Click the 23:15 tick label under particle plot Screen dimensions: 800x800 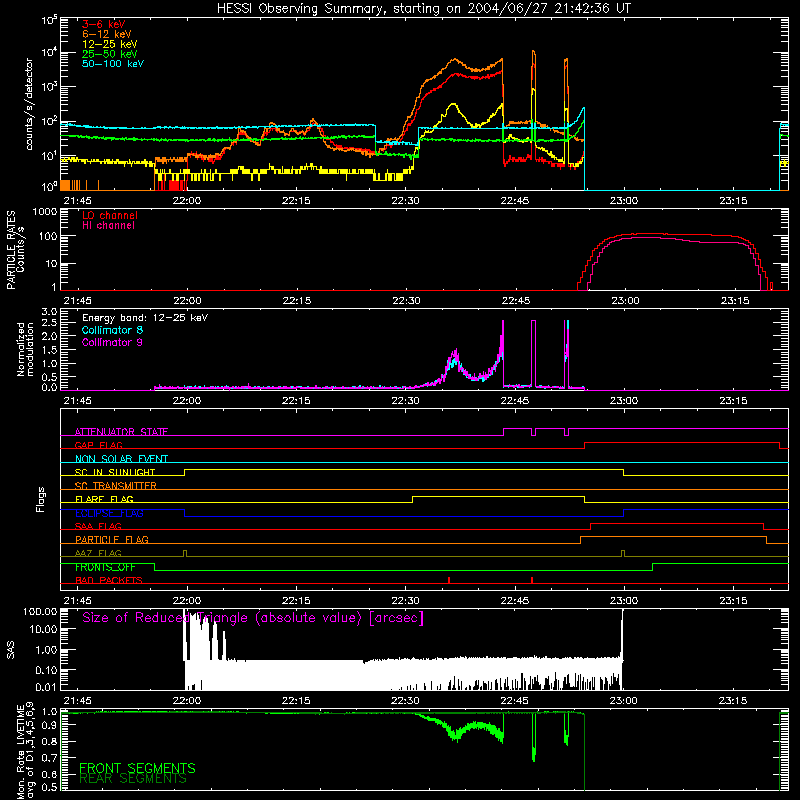pos(735,301)
